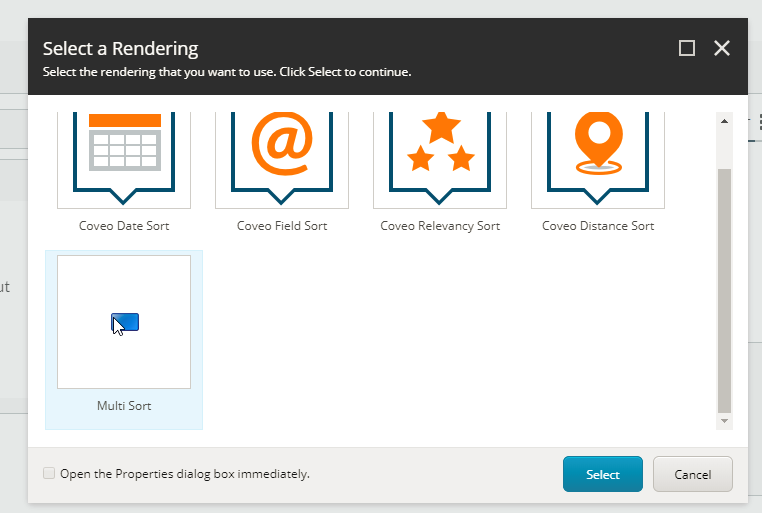Click the Coveo Field Sort label
This screenshot has width=762, height=513.
tap(282, 226)
